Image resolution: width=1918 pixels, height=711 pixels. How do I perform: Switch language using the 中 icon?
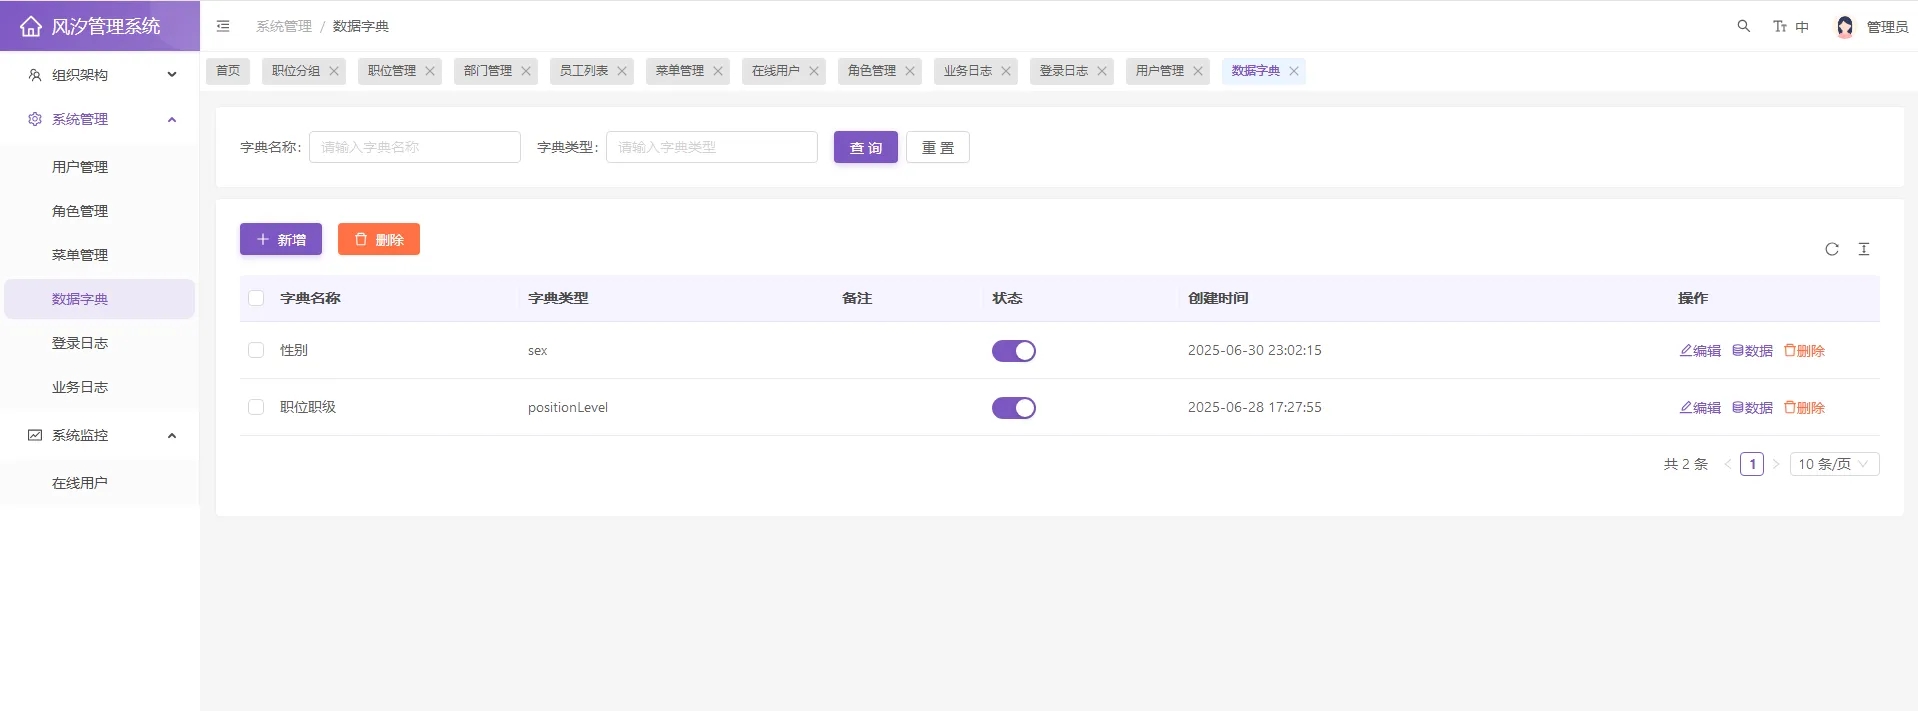pyautogui.click(x=1802, y=27)
